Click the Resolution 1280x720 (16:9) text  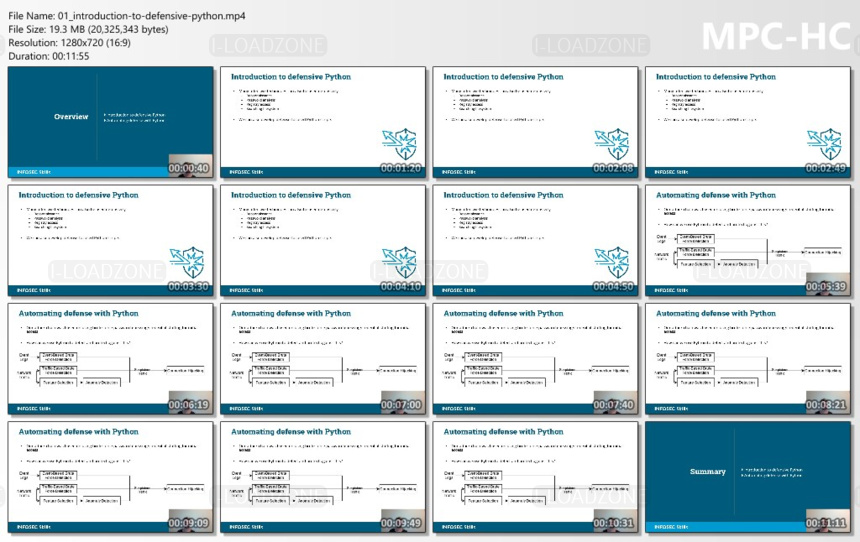coord(69,43)
